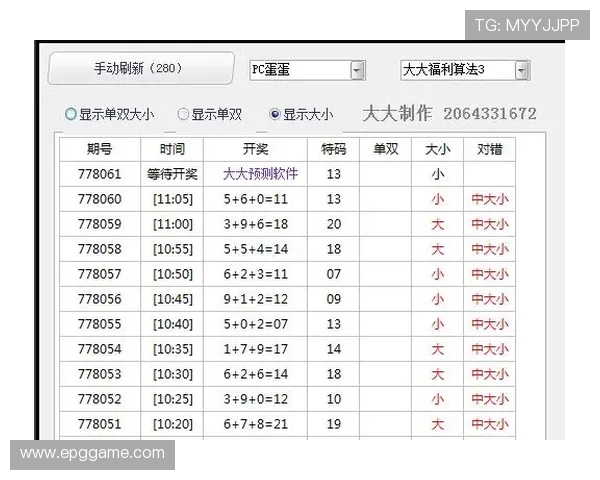The image size is (600, 480).
Task: Click the [10:20] time cell
Action: click(x=172, y=424)
